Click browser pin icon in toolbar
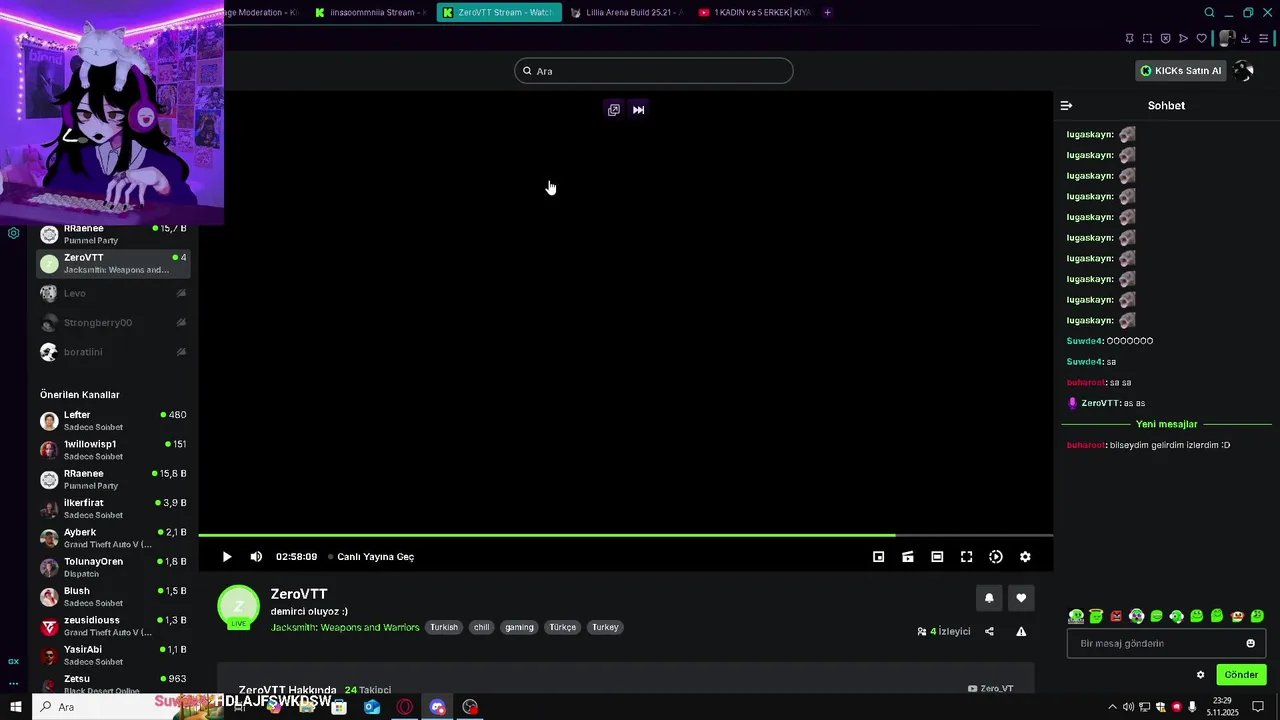 pyautogui.click(x=1129, y=39)
